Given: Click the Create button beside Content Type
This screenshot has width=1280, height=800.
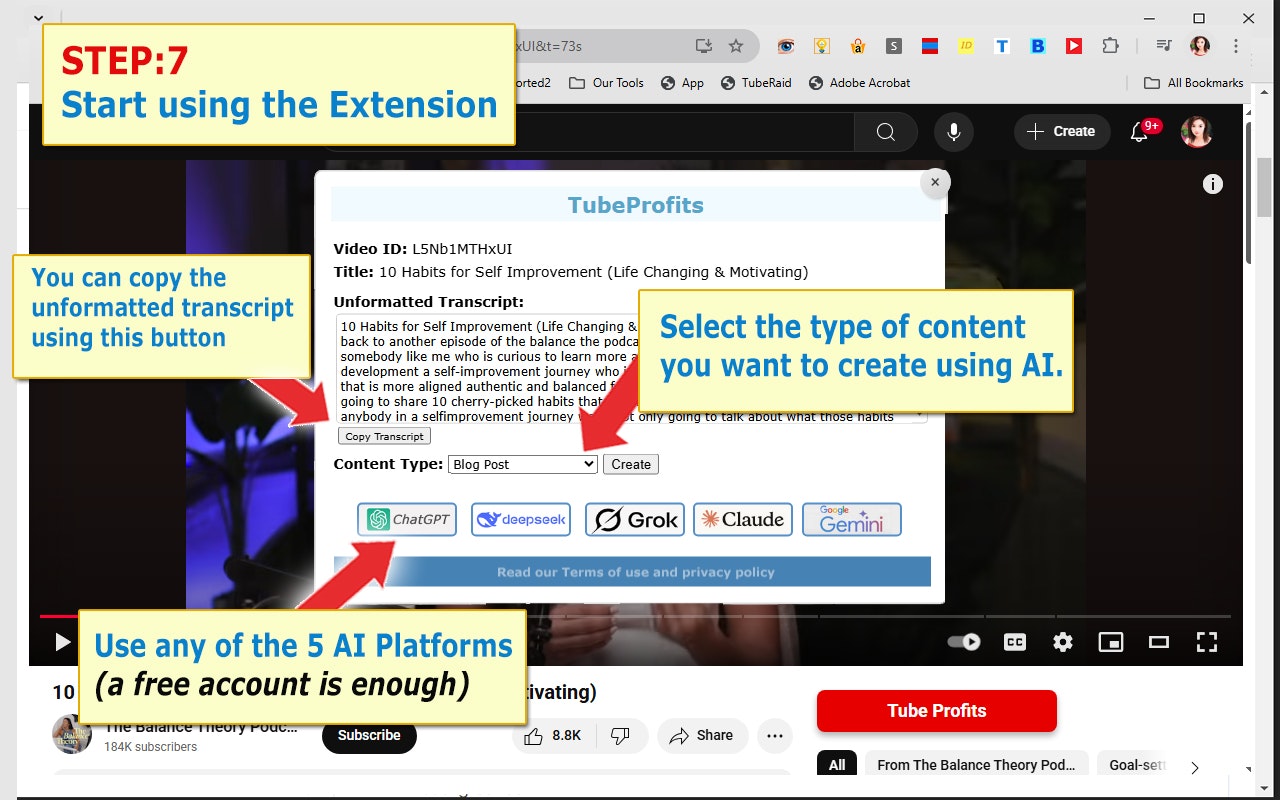Looking at the screenshot, I should 631,464.
